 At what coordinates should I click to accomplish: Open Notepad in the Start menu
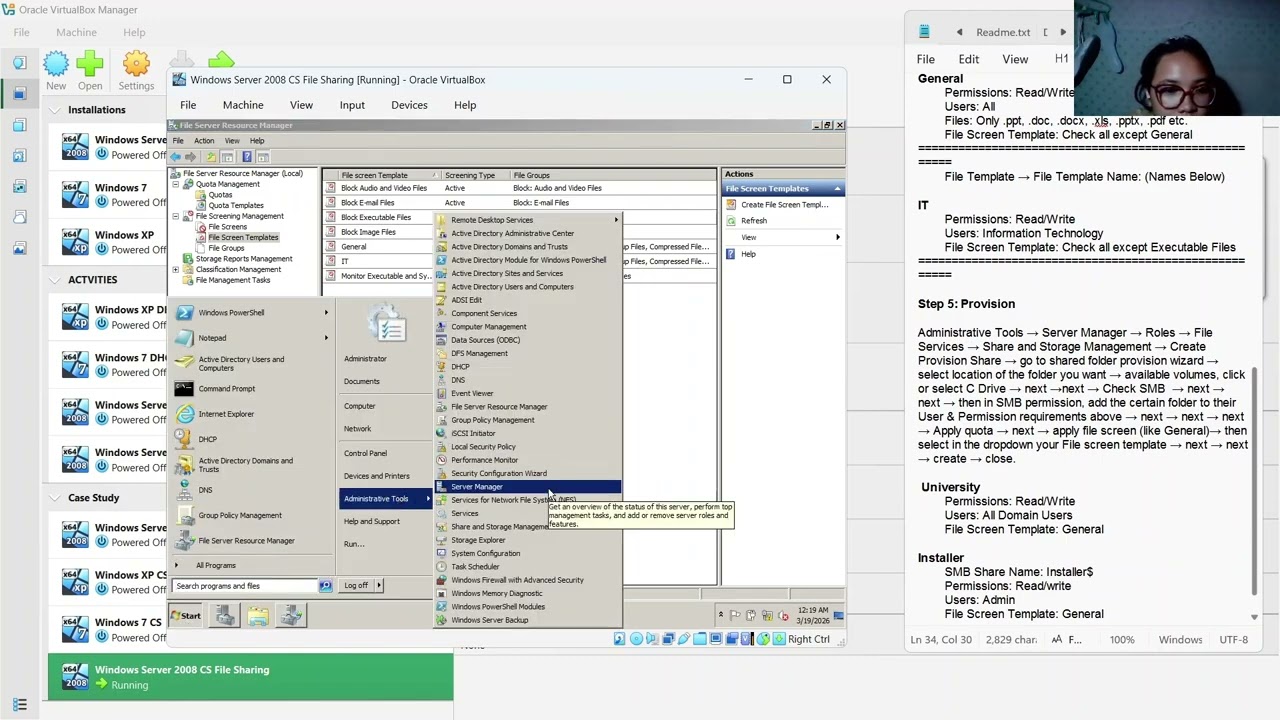pos(254,338)
